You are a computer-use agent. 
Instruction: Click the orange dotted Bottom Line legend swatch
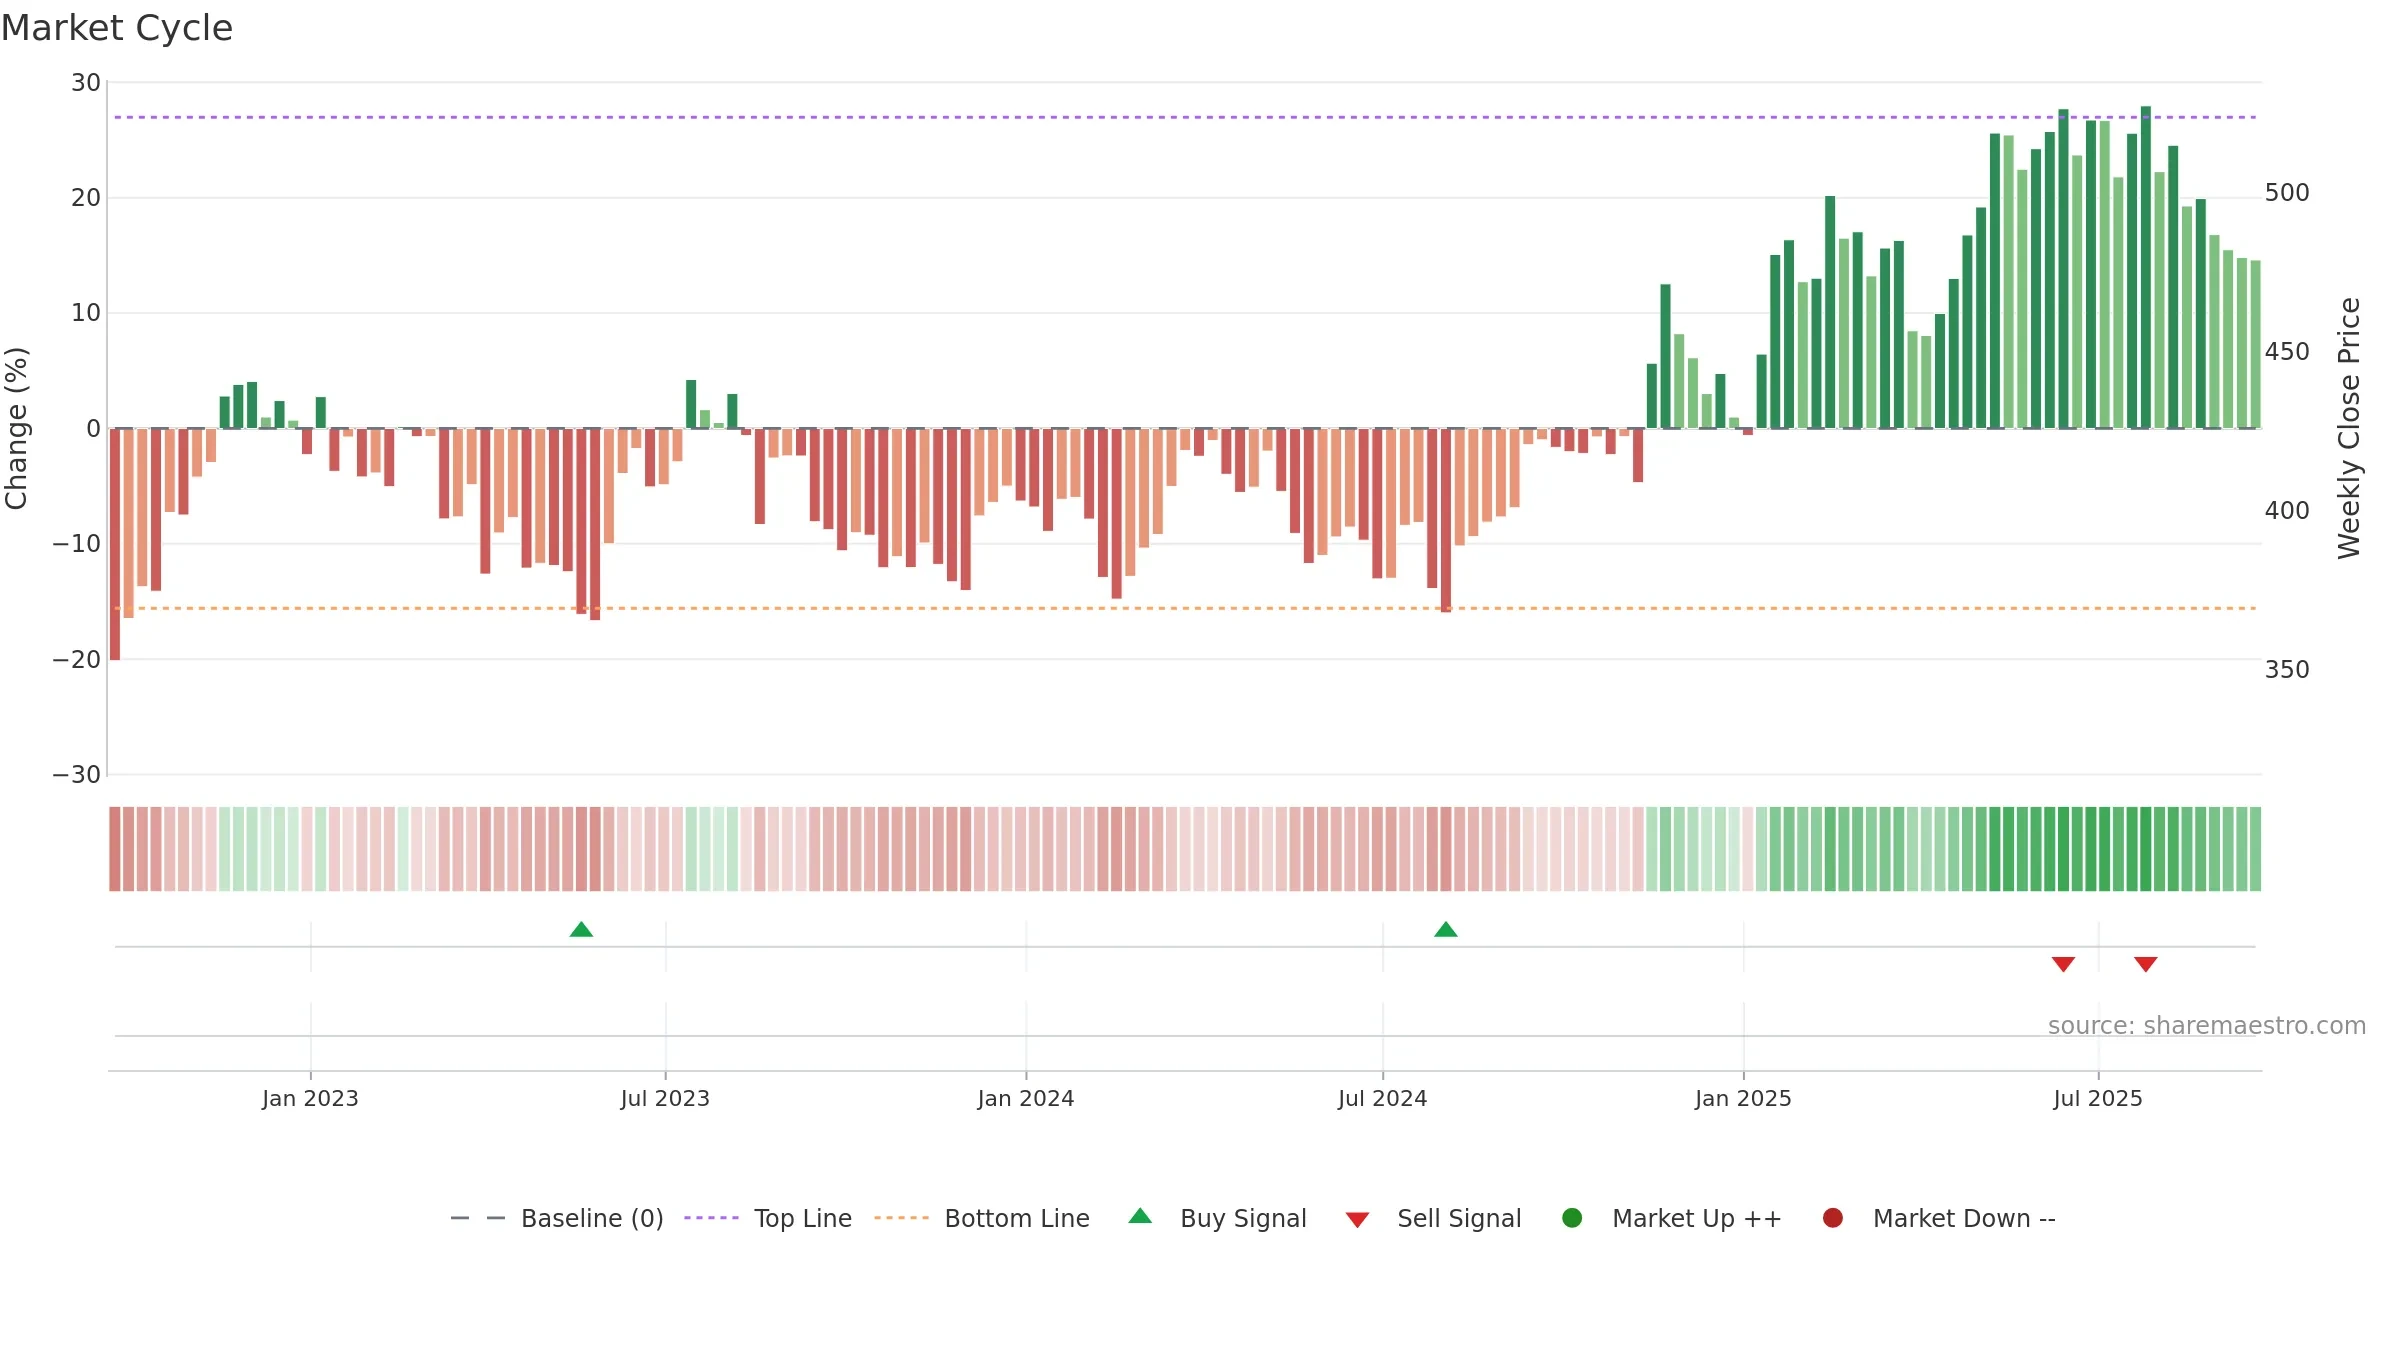tap(901, 1218)
